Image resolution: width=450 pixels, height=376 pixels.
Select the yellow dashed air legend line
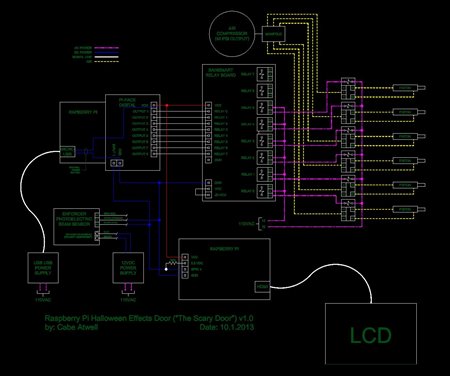[106, 61]
